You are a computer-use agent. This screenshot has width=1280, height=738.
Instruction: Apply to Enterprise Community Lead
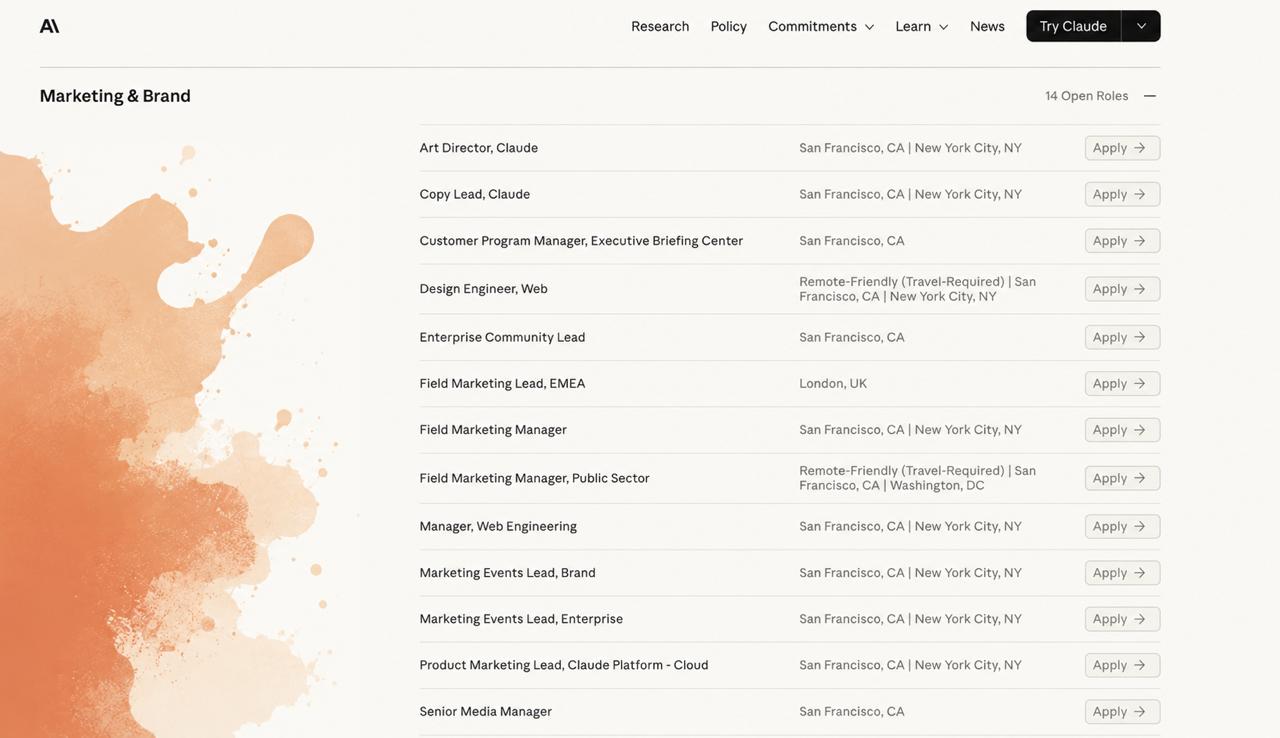1122,337
